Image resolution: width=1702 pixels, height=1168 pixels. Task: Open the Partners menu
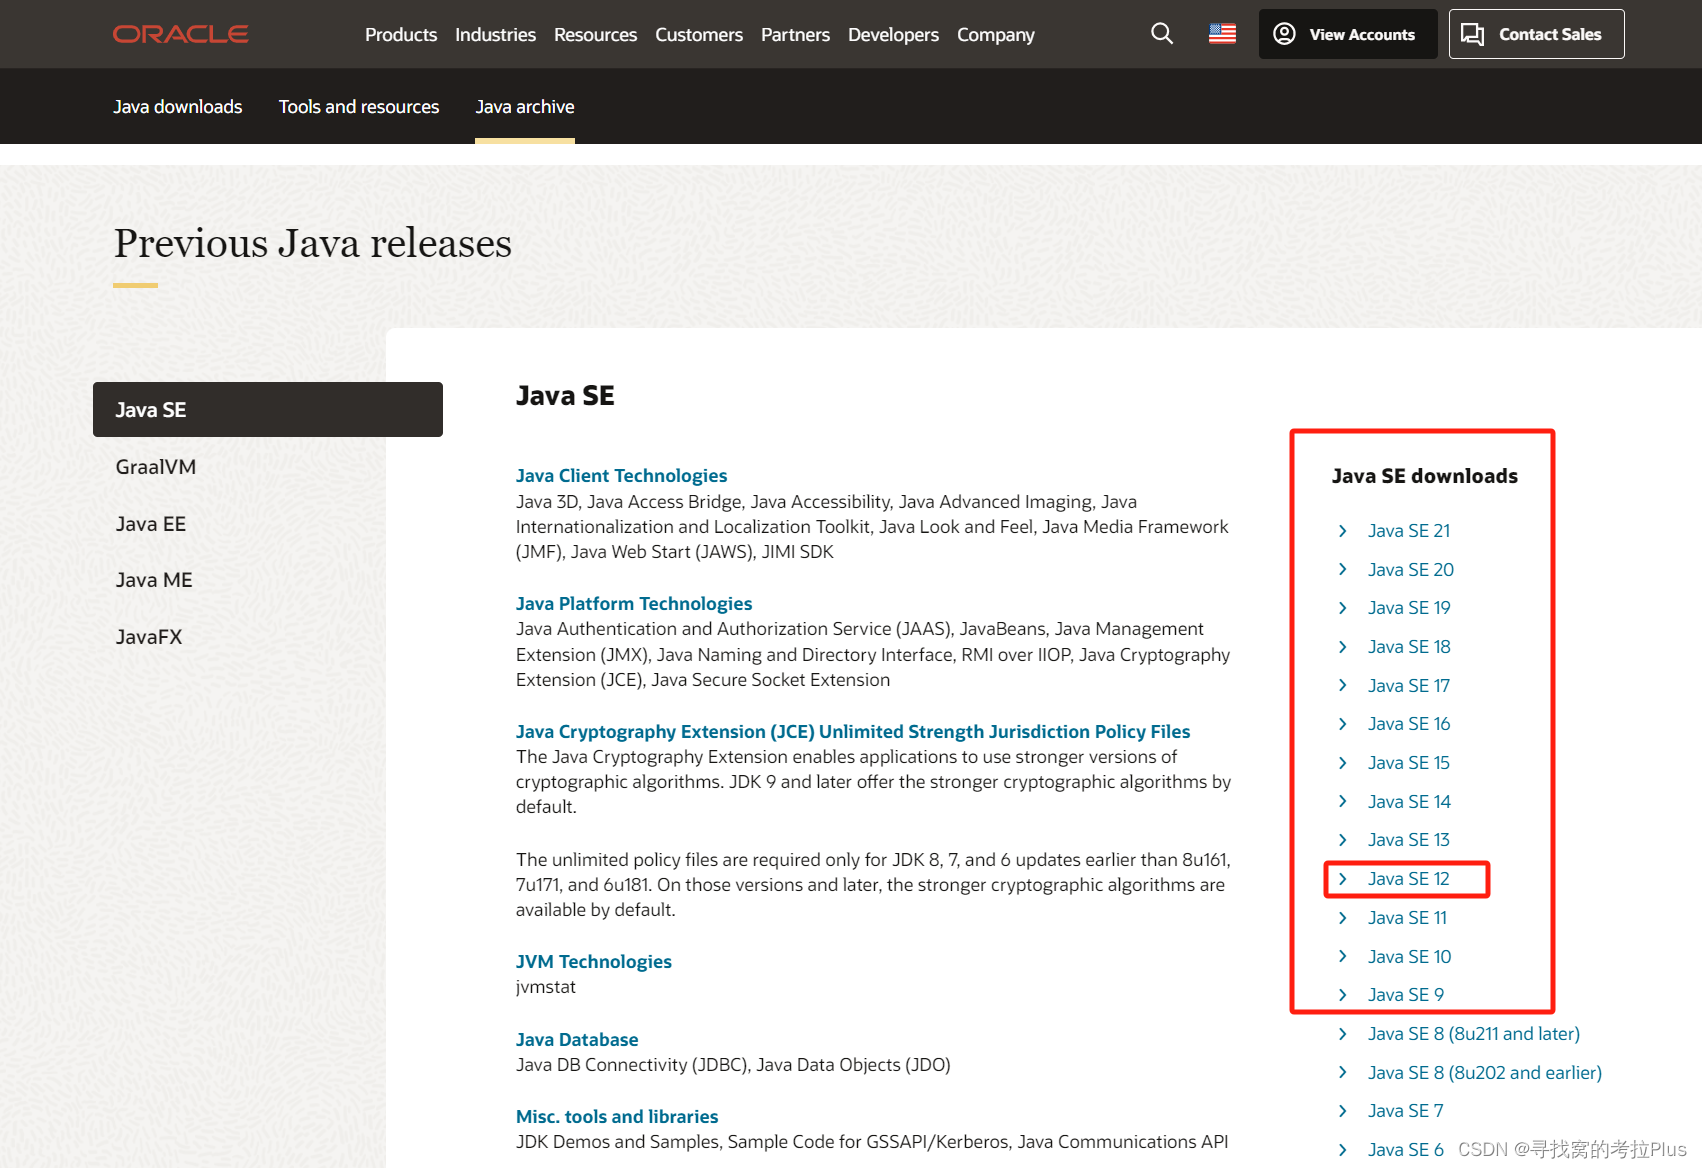(795, 34)
